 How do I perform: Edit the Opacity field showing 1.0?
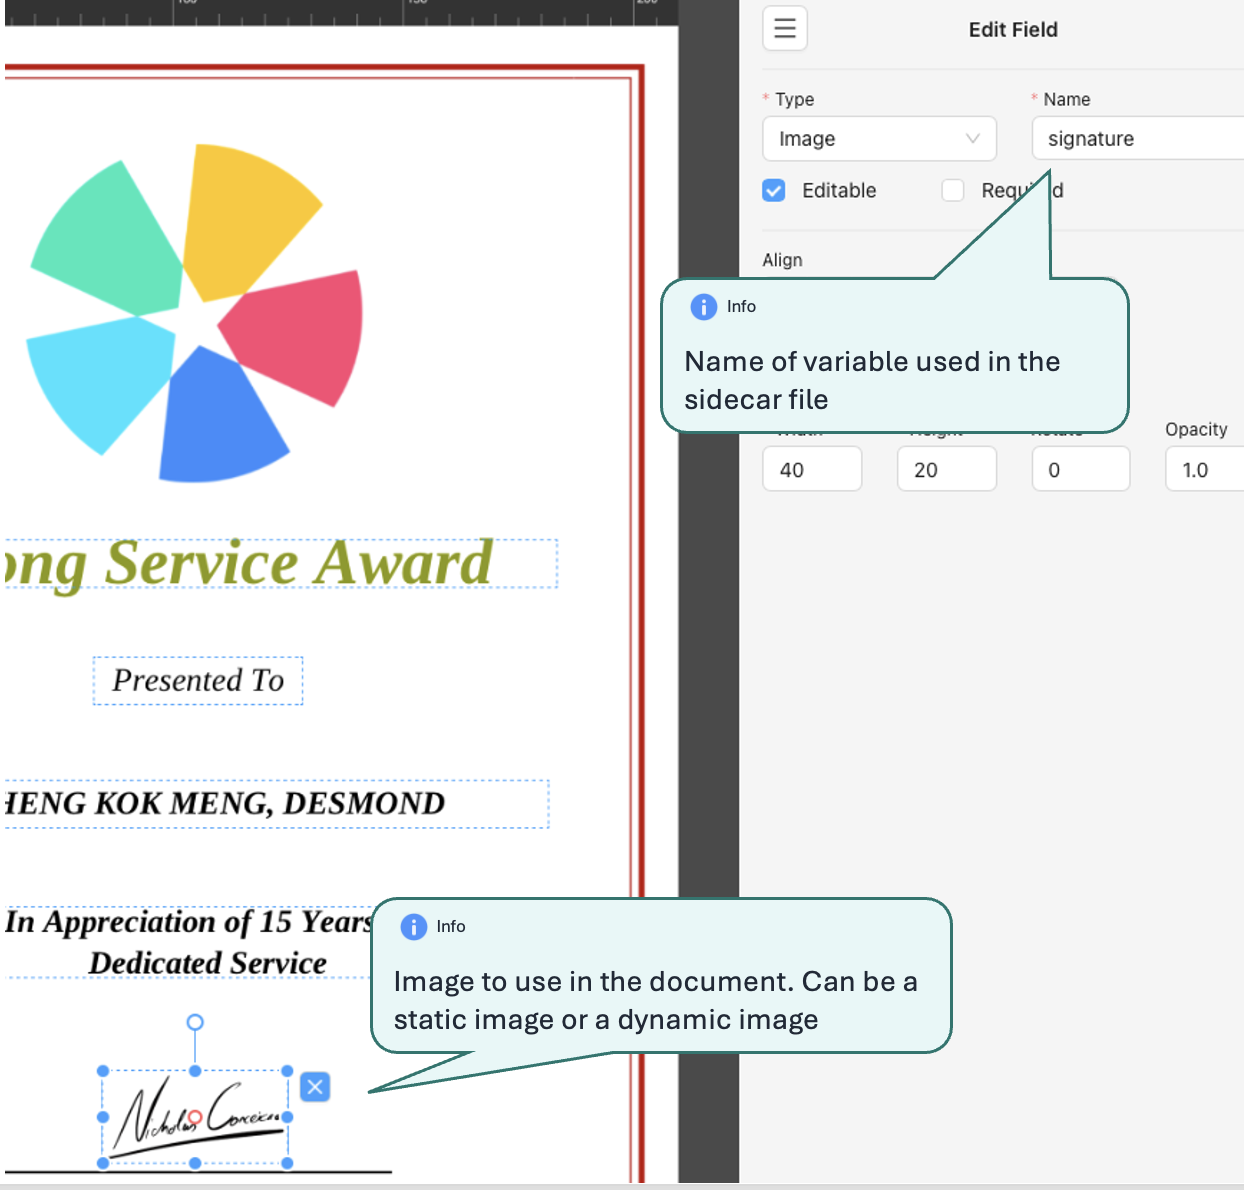(1205, 469)
